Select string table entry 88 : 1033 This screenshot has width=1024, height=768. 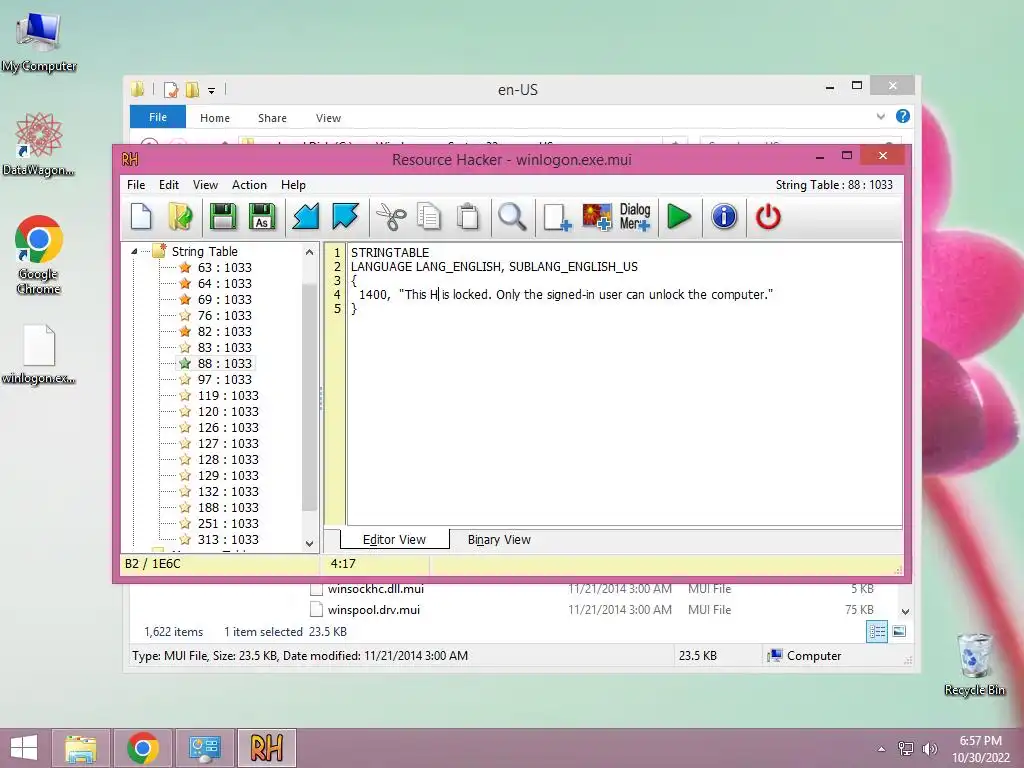(224, 363)
